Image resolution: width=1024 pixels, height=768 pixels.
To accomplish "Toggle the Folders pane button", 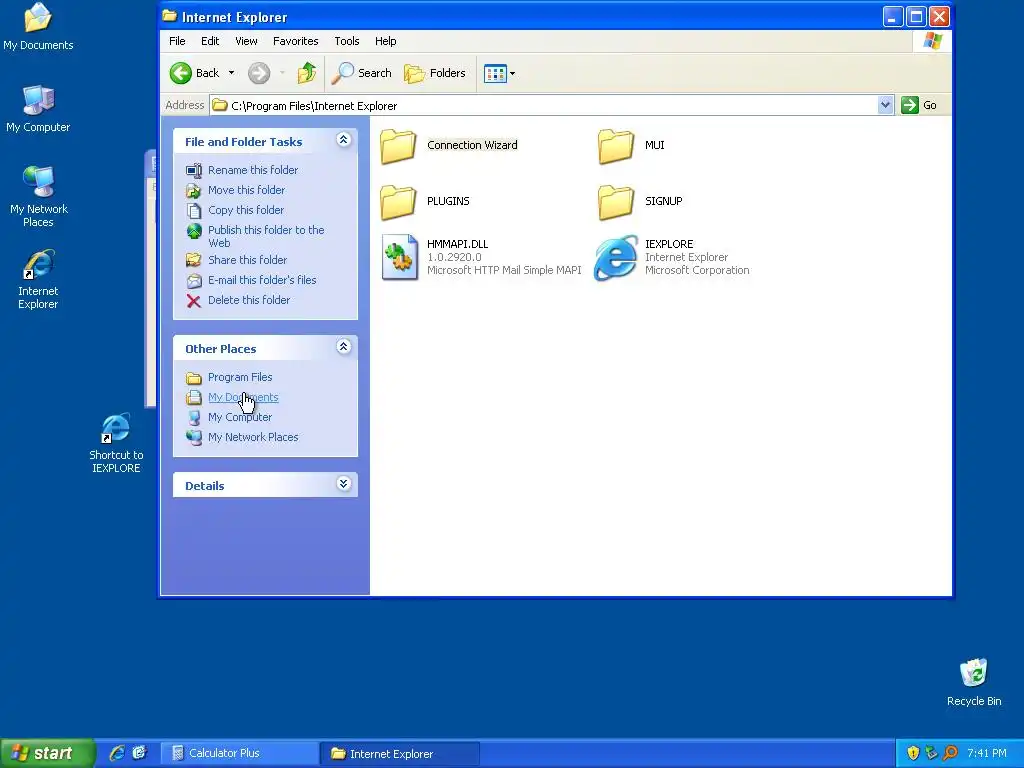I will 435,73.
